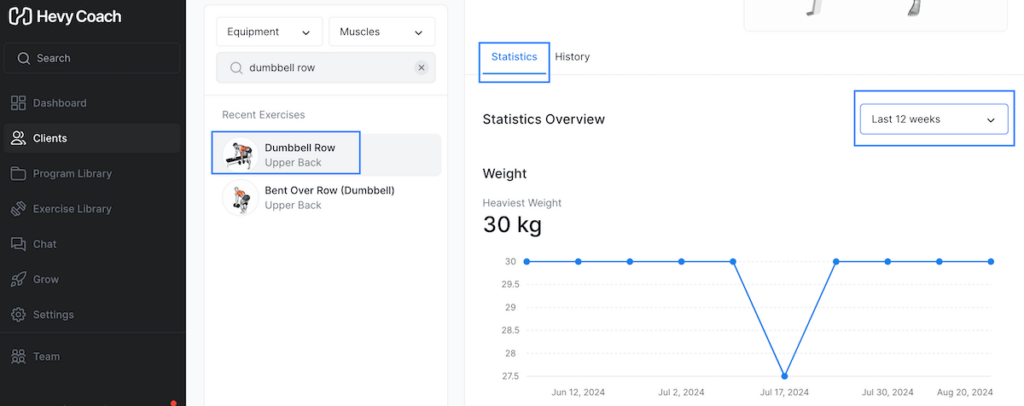Open Settings gear icon

pos(18,315)
